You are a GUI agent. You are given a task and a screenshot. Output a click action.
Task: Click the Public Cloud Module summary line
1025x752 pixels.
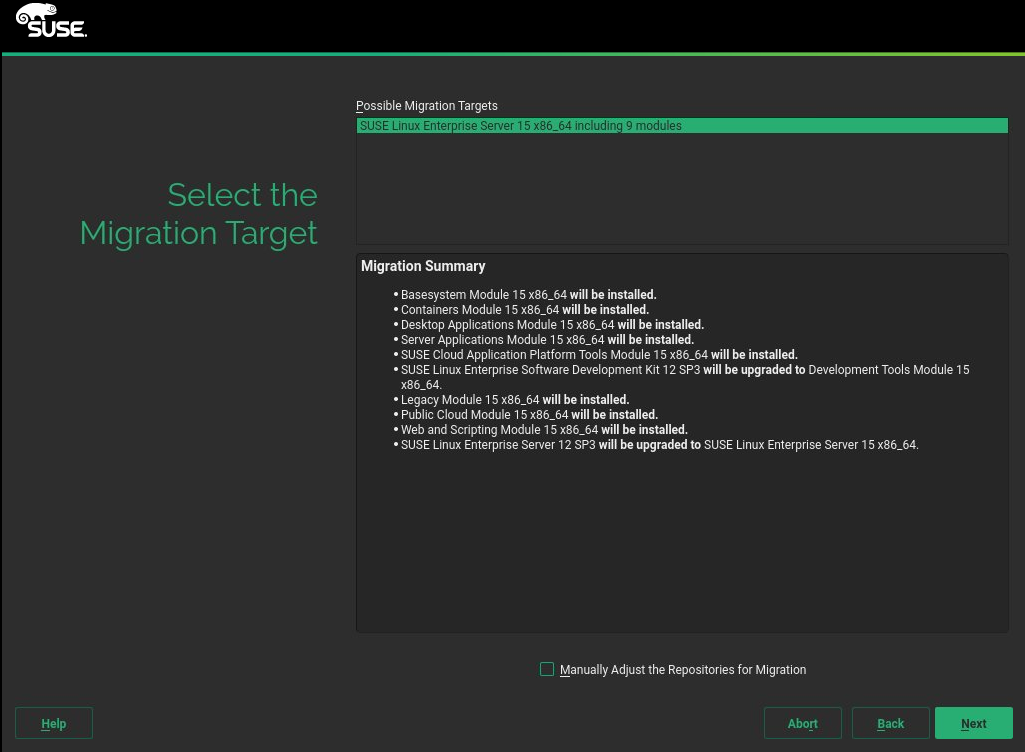[529, 415]
